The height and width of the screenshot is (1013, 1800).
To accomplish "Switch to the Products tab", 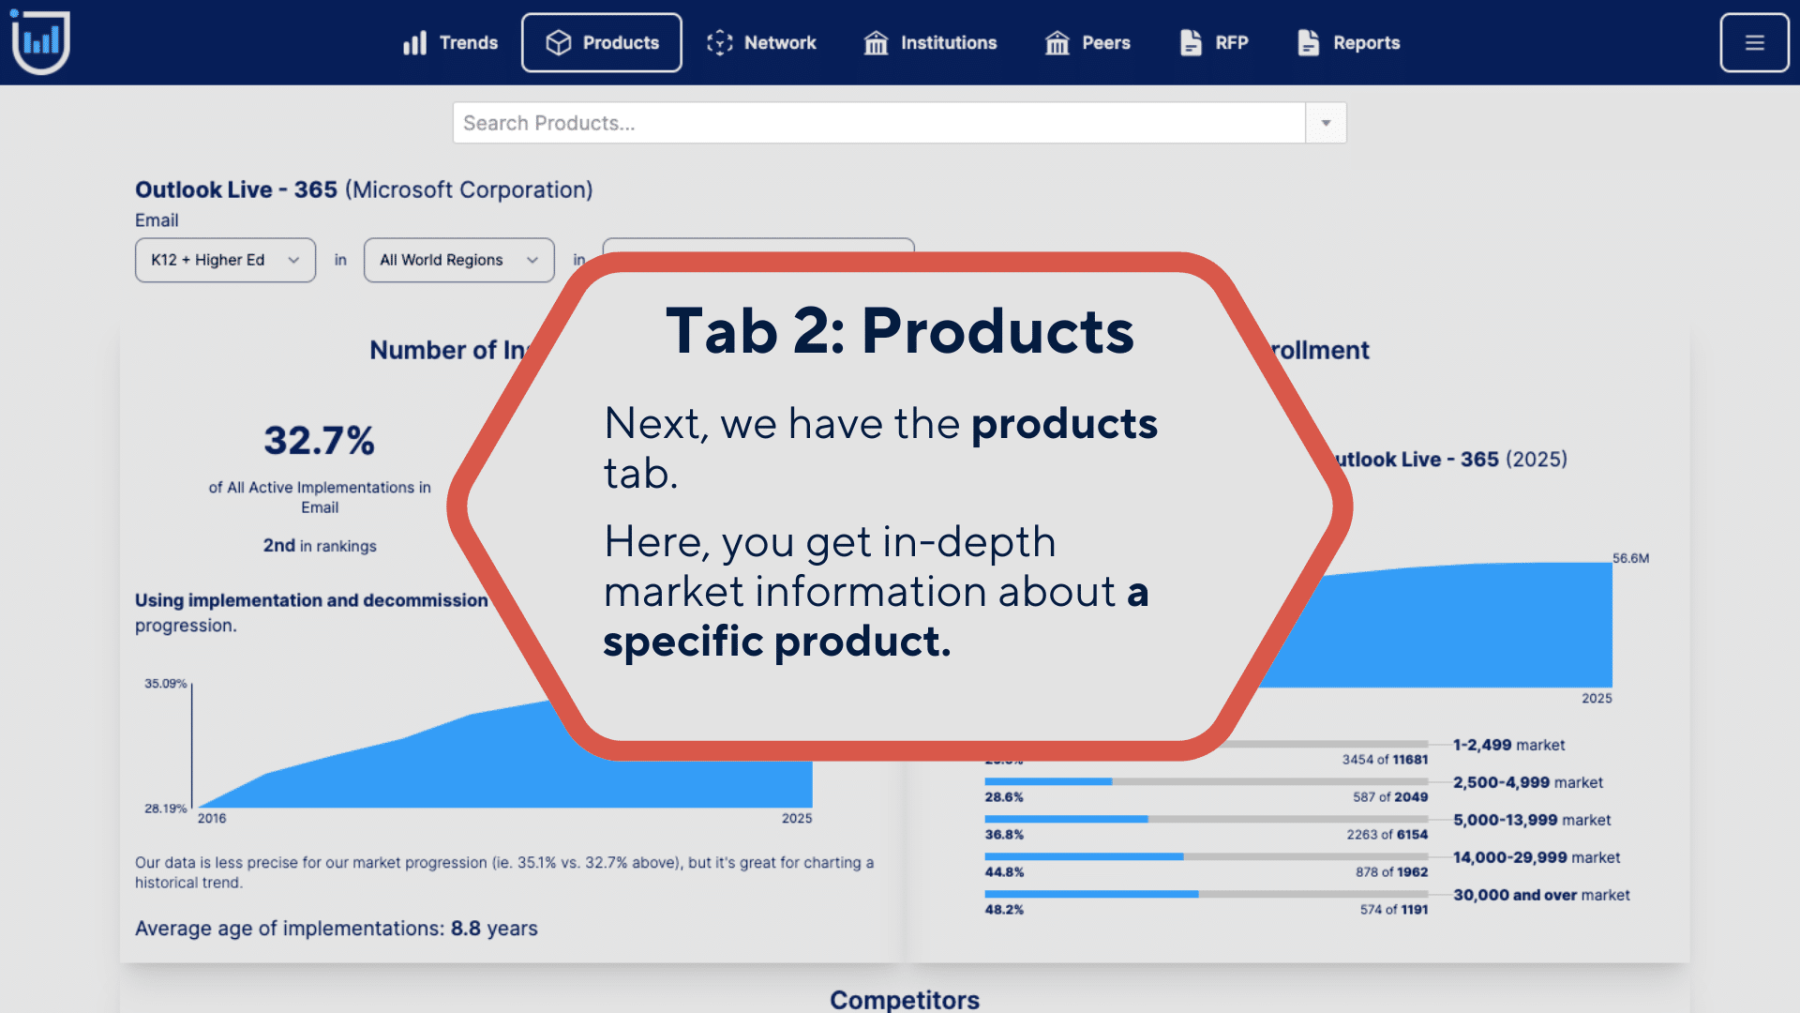I will [602, 43].
